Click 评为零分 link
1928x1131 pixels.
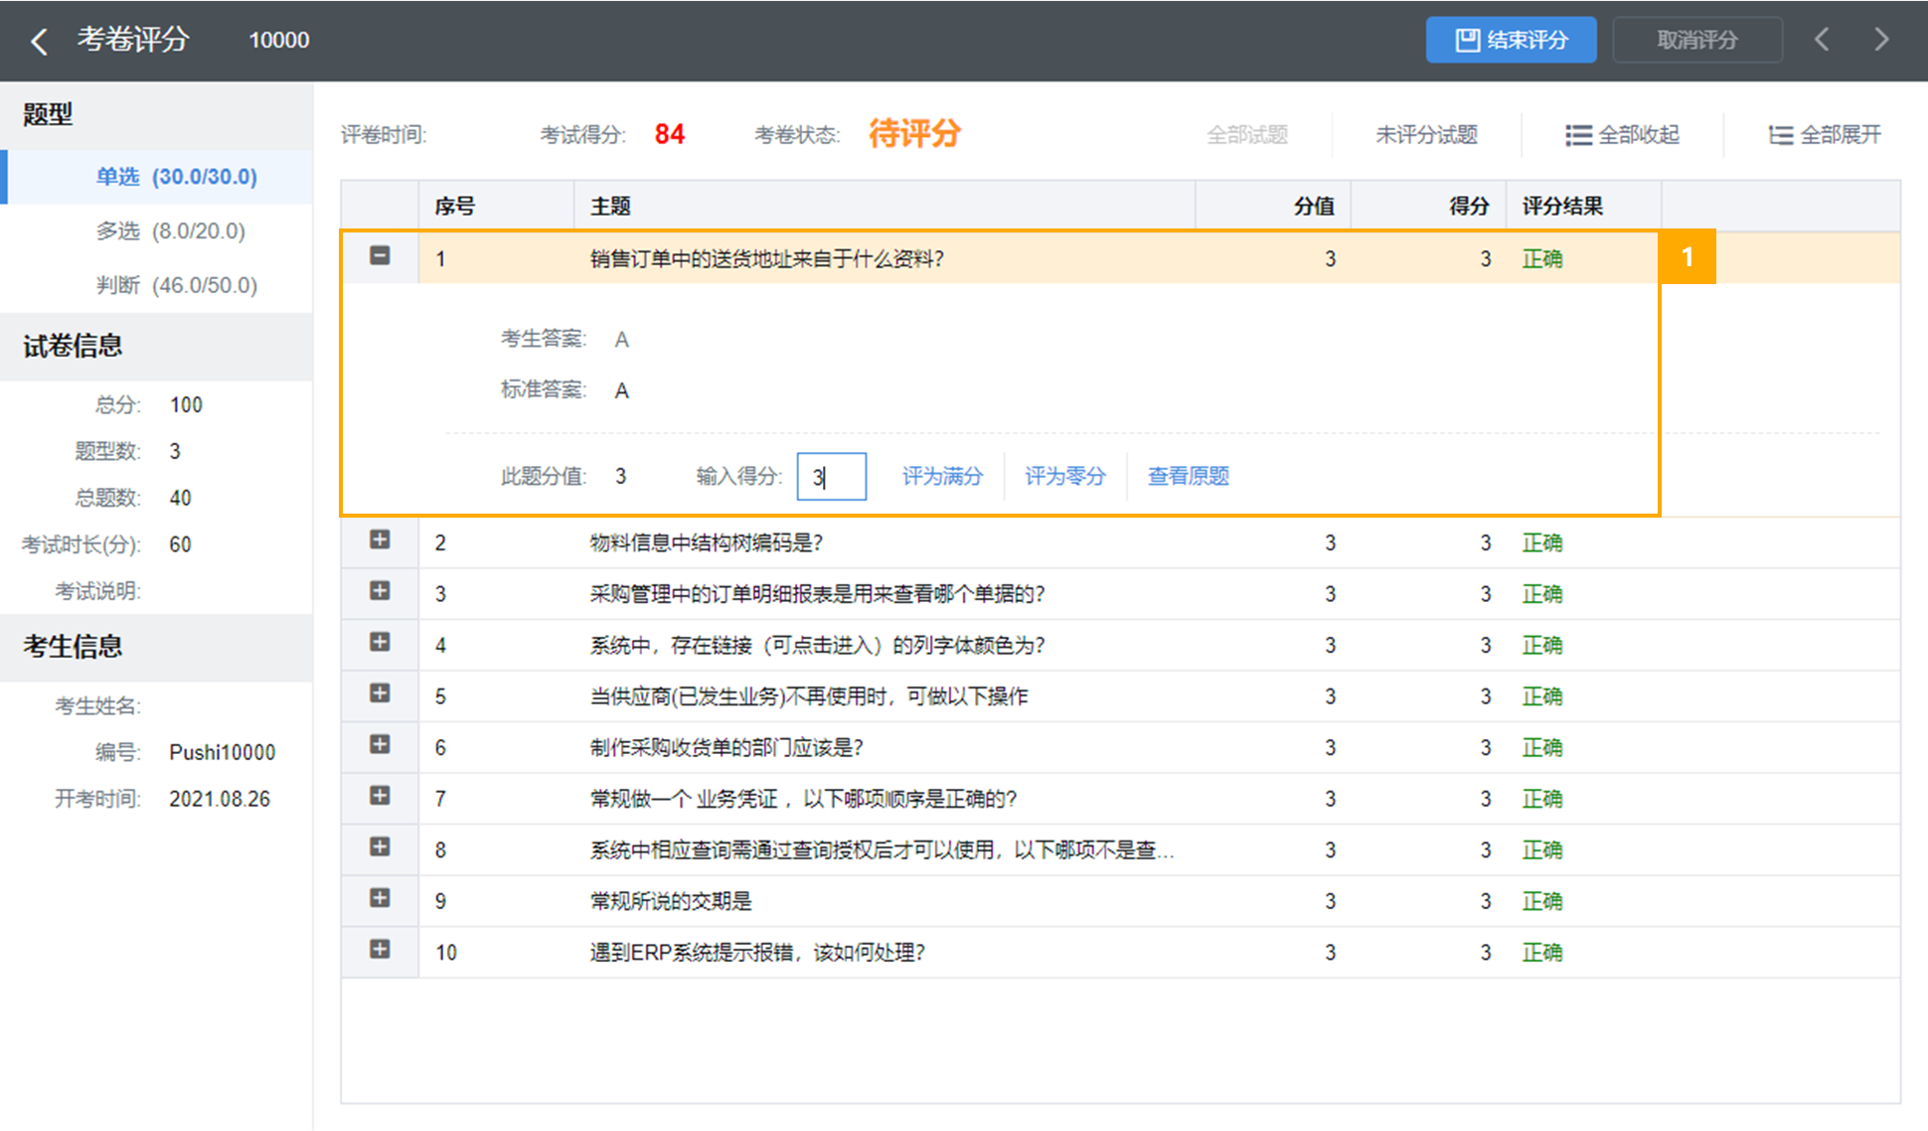click(x=1065, y=476)
